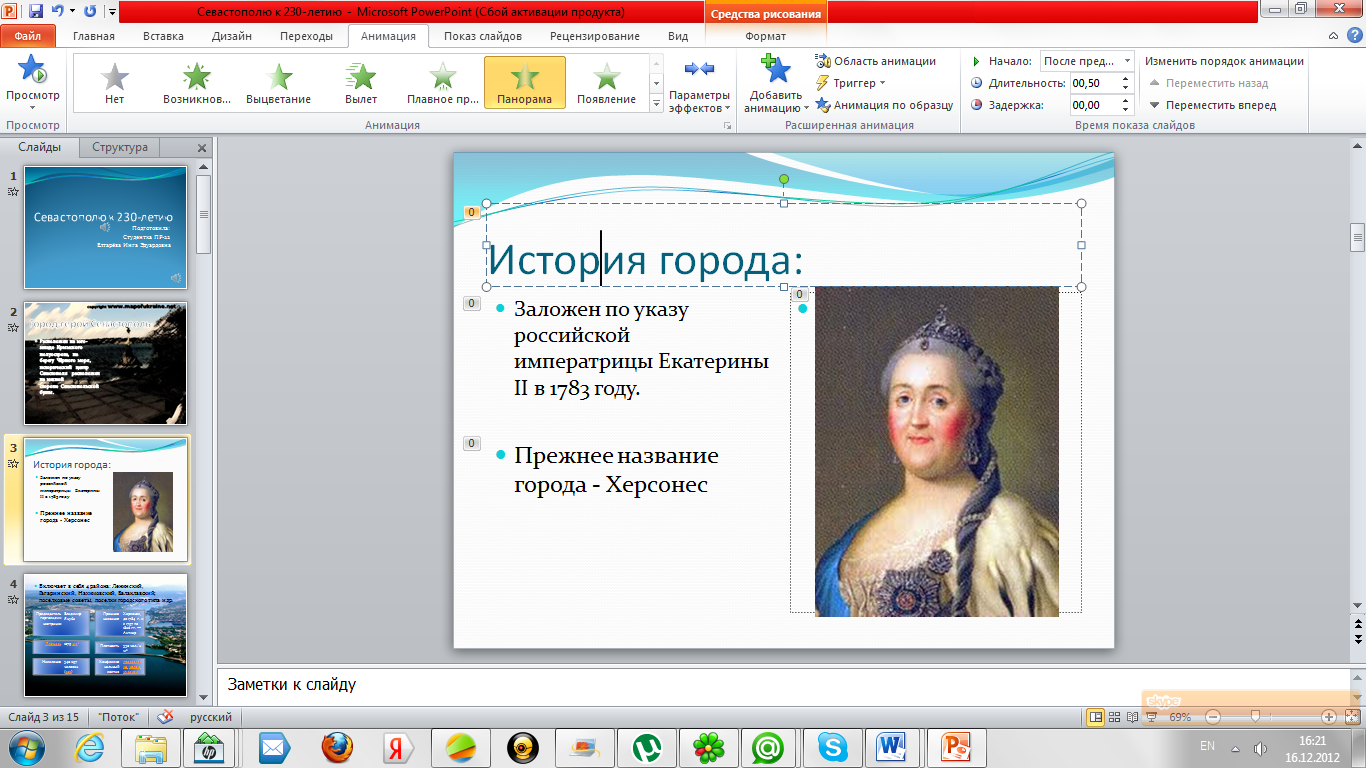Click the Просмотр animation preview button

pyautogui.click(x=33, y=84)
